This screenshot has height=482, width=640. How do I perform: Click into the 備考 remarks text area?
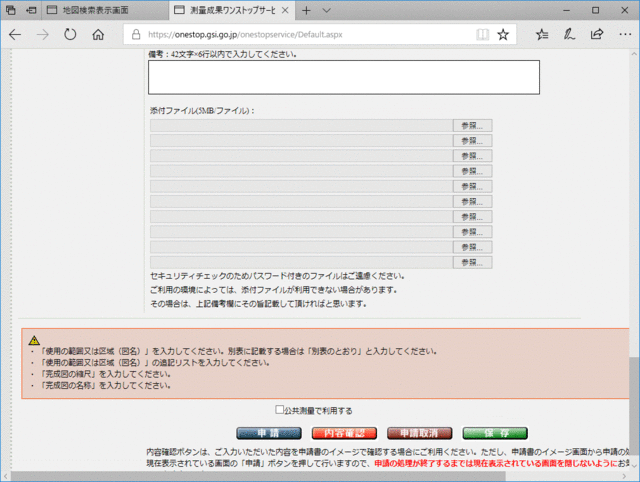344,77
